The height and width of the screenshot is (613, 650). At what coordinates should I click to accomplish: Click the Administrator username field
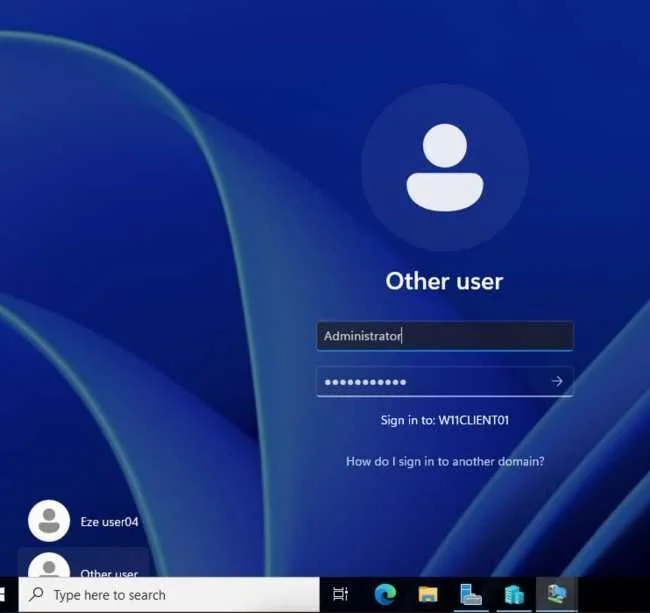[444, 337]
